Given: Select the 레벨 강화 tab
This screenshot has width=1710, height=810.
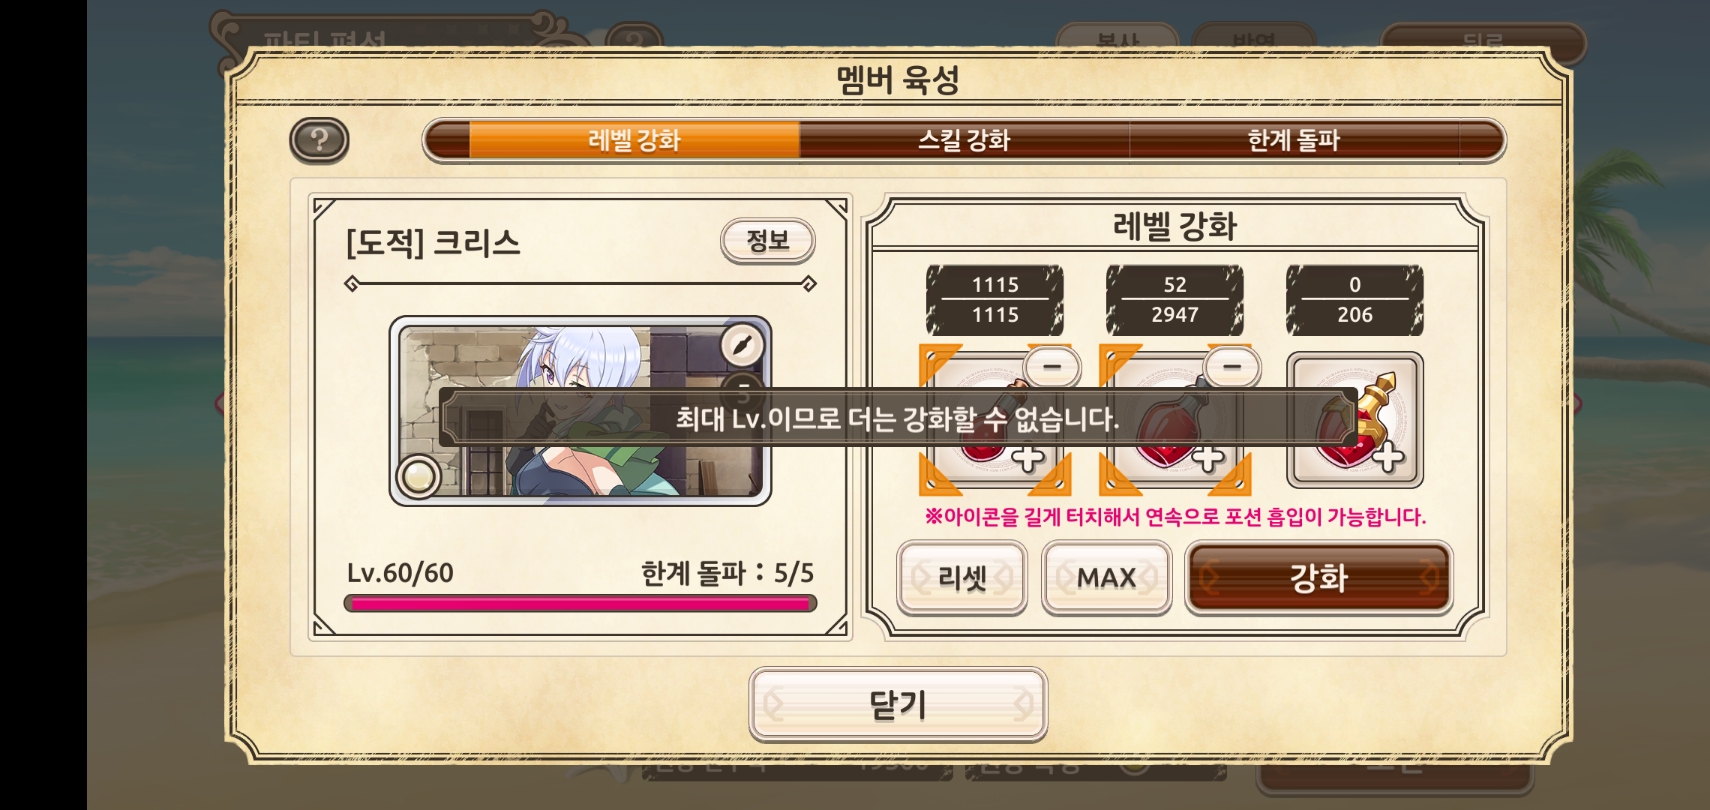Looking at the screenshot, I should point(634,140).
